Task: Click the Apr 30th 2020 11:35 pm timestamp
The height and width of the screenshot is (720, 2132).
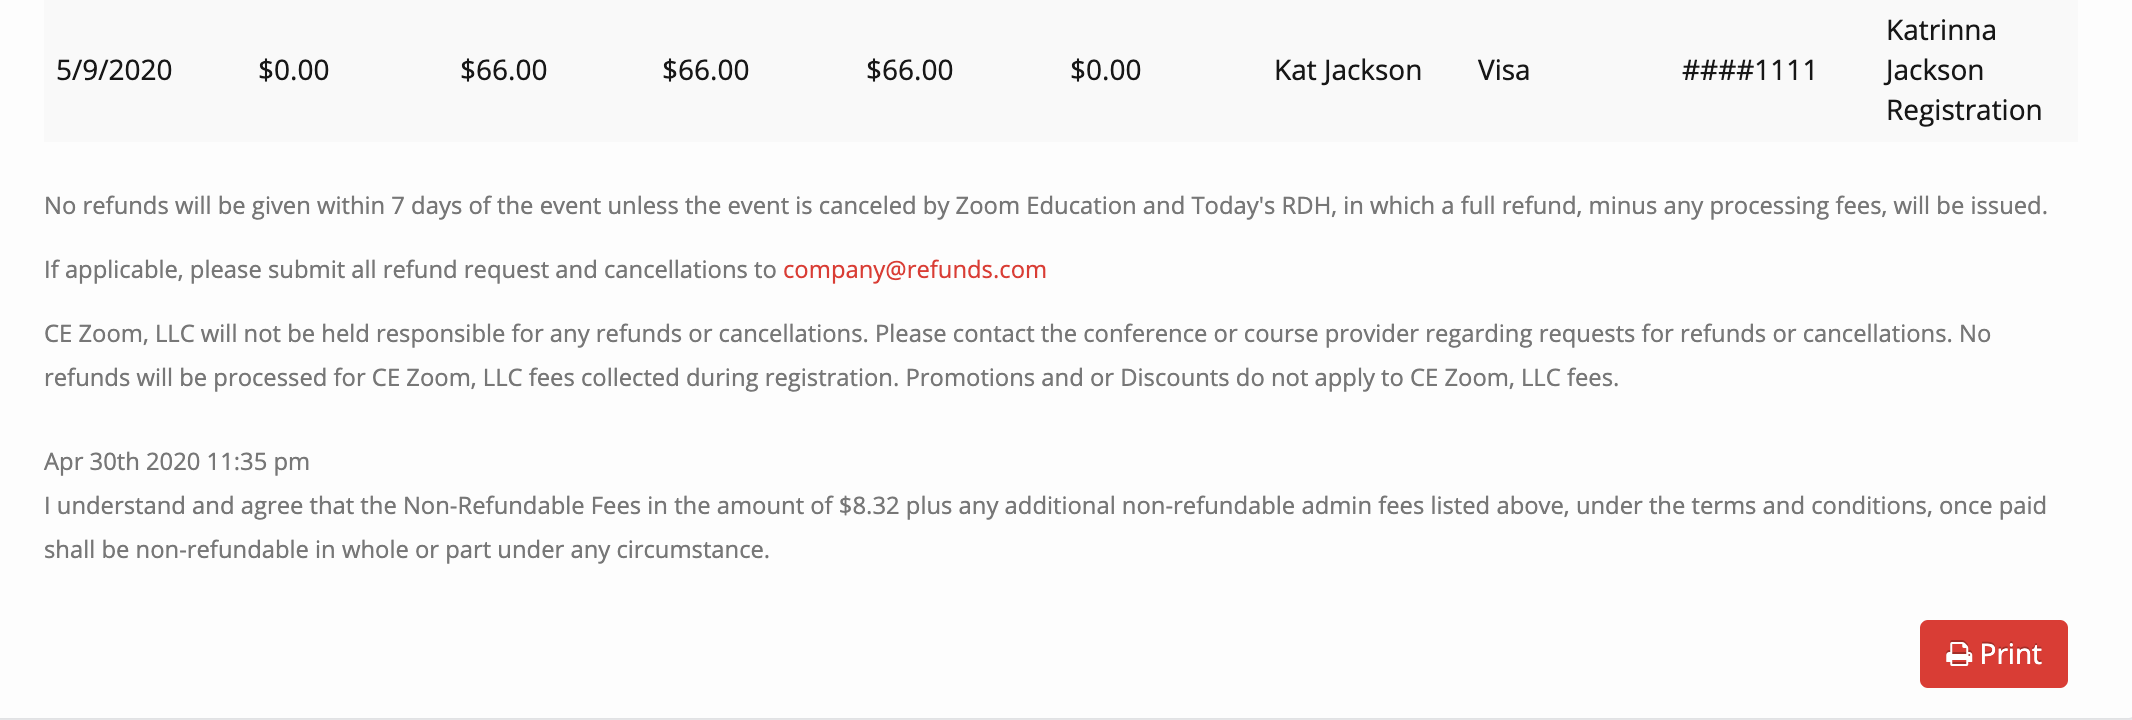Action: pyautogui.click(x=177, y=462)
